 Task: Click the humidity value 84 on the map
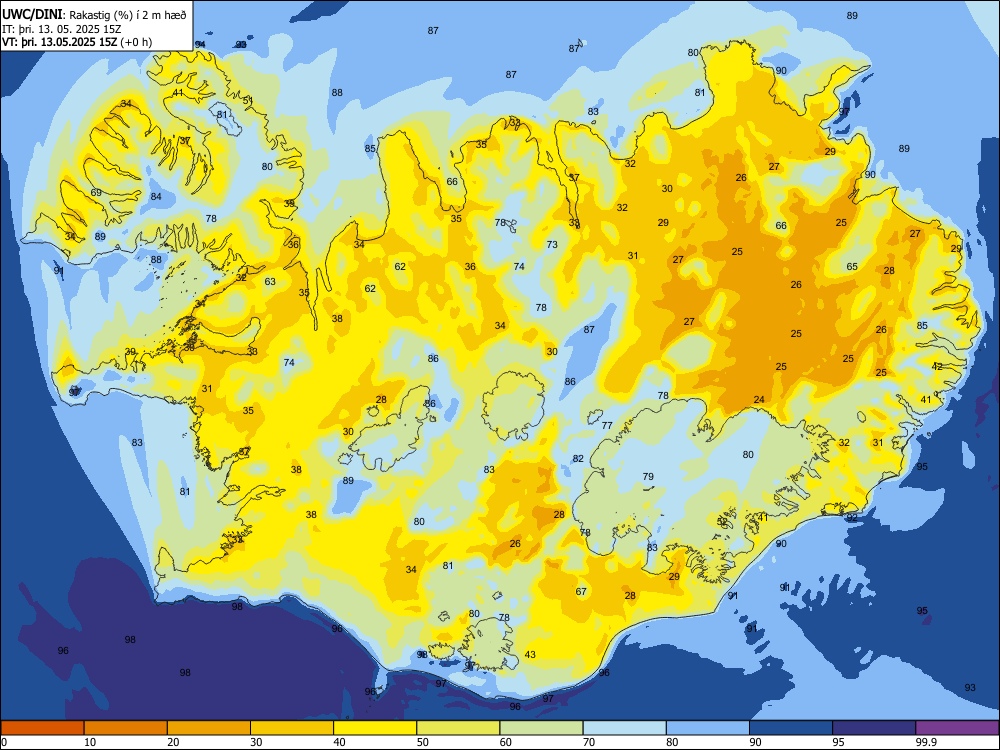tap(156, 196)
